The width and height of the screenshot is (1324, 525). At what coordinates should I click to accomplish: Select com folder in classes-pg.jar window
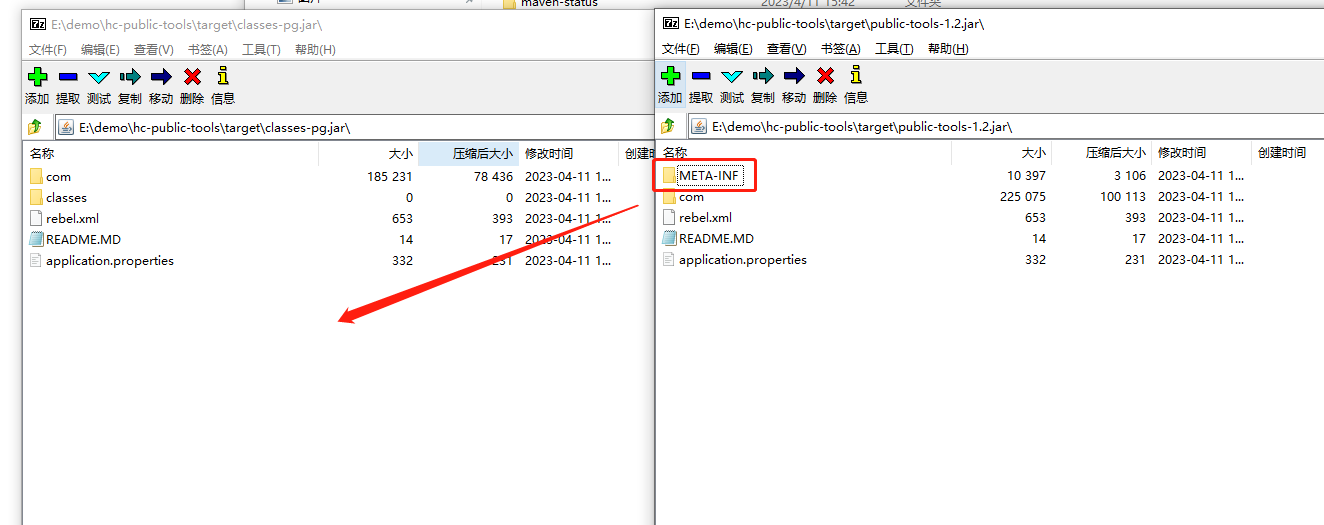click(x=58, y=177)
